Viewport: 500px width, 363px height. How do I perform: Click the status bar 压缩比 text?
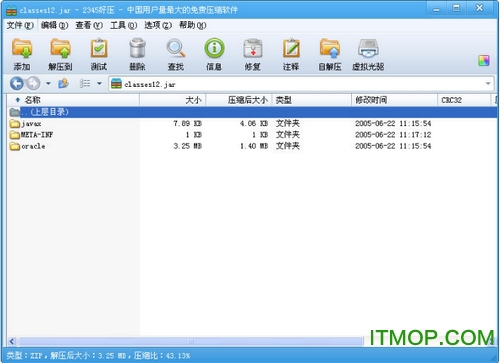pos(162,356)
